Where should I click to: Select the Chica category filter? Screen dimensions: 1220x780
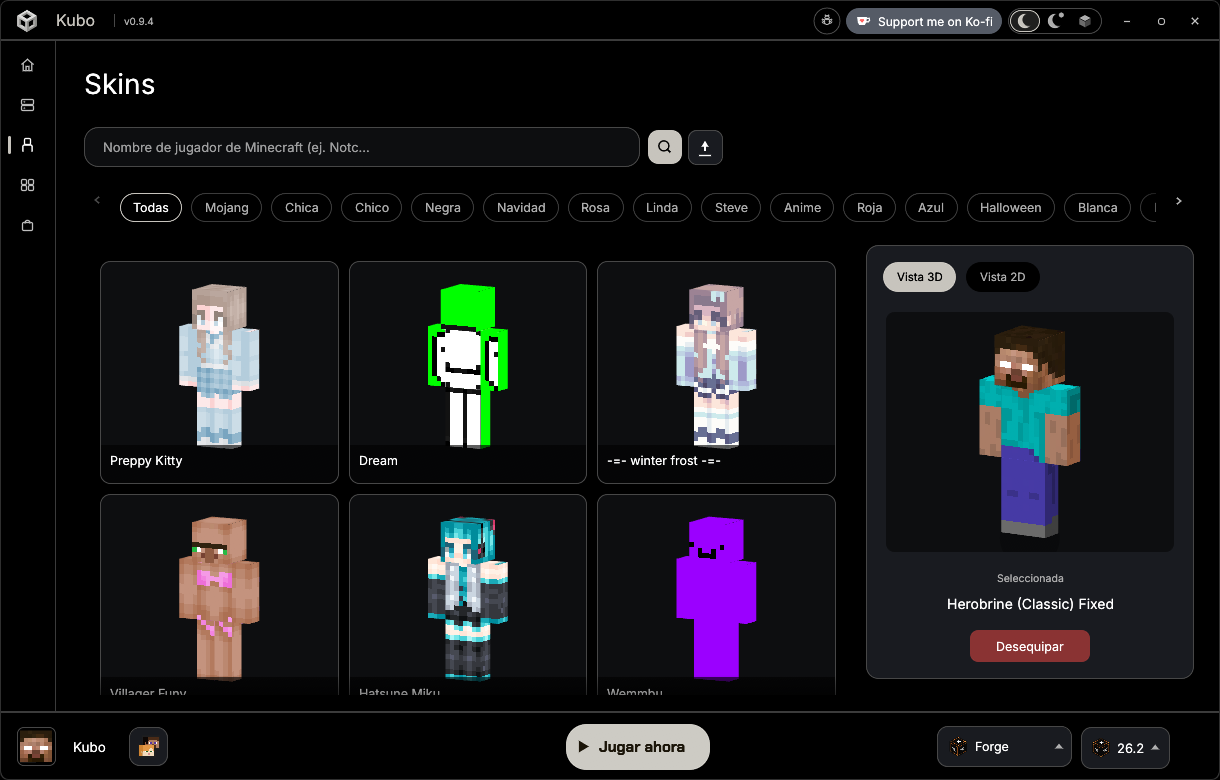tap(302, 208)
